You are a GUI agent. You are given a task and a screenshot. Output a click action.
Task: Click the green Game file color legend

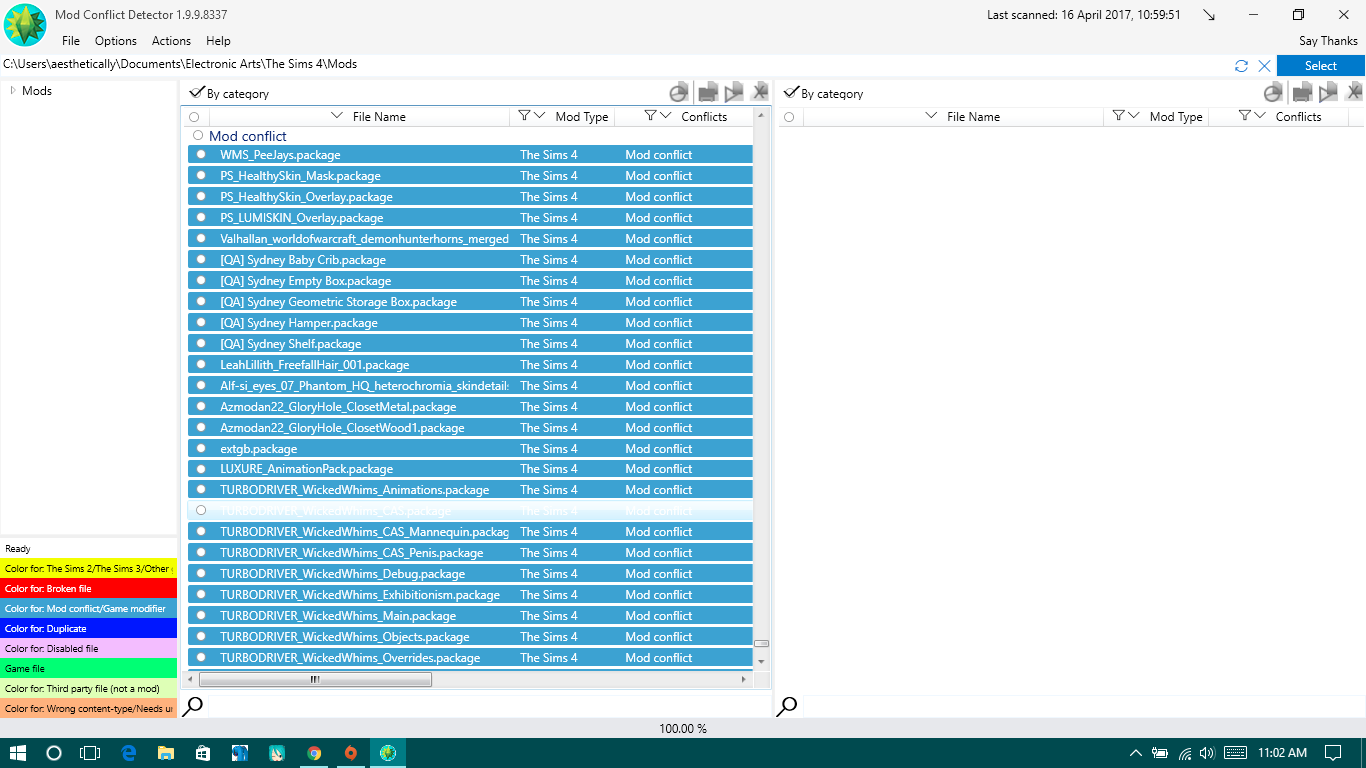point(89,668)
